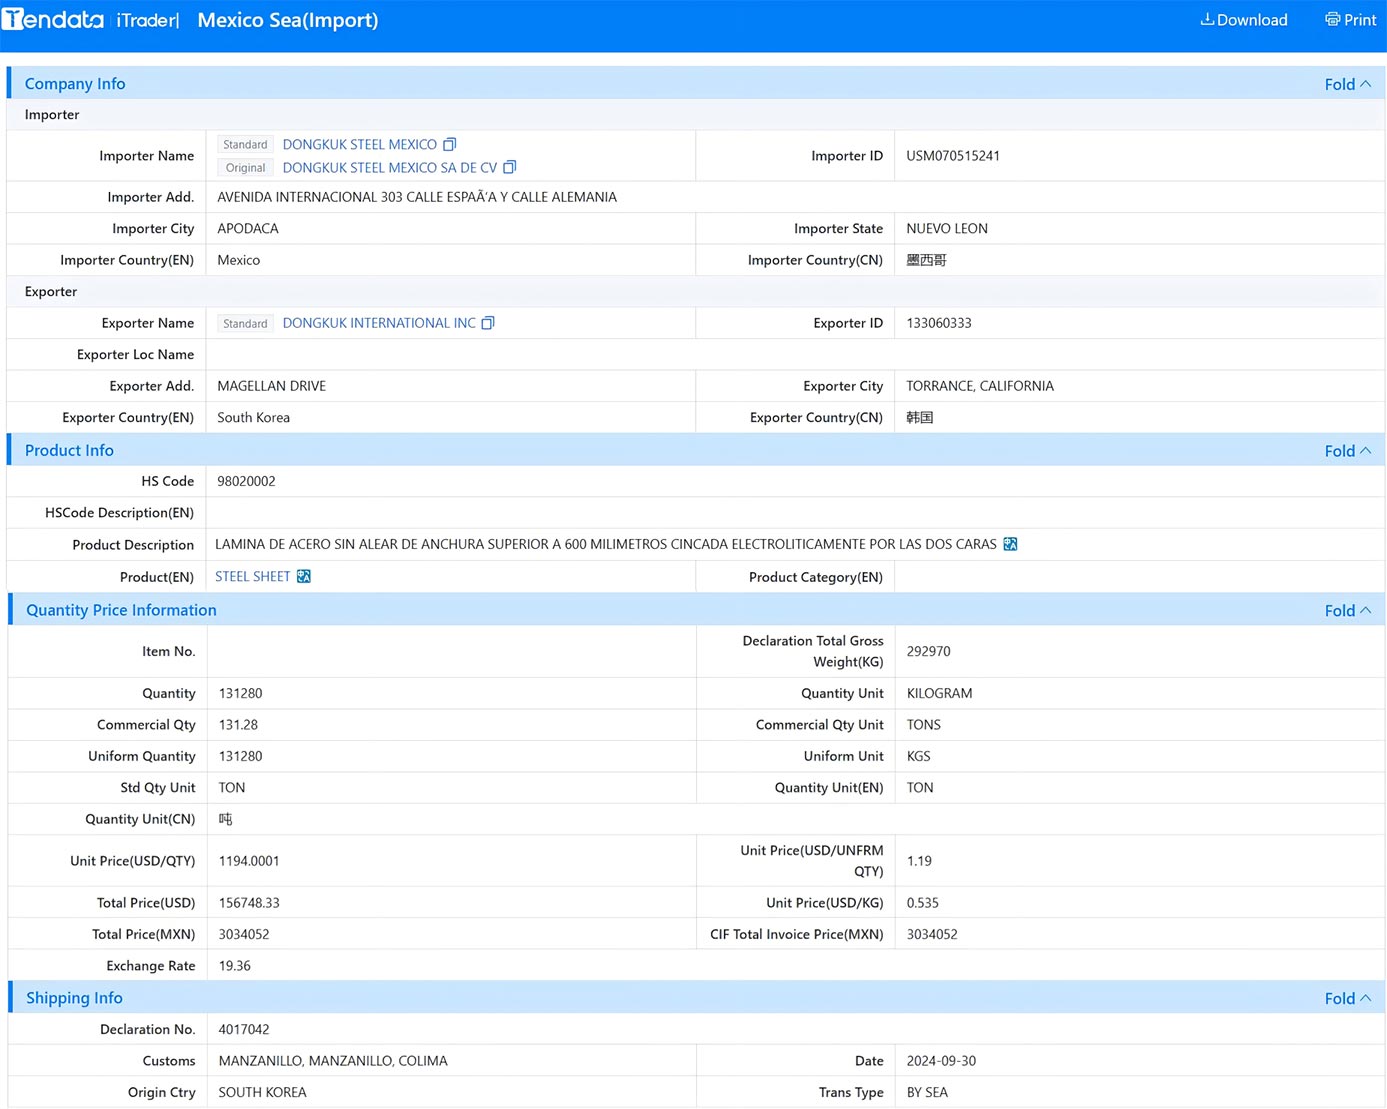
Task: Click Trans Type value BY SEA
Action: coord(928,1092)
